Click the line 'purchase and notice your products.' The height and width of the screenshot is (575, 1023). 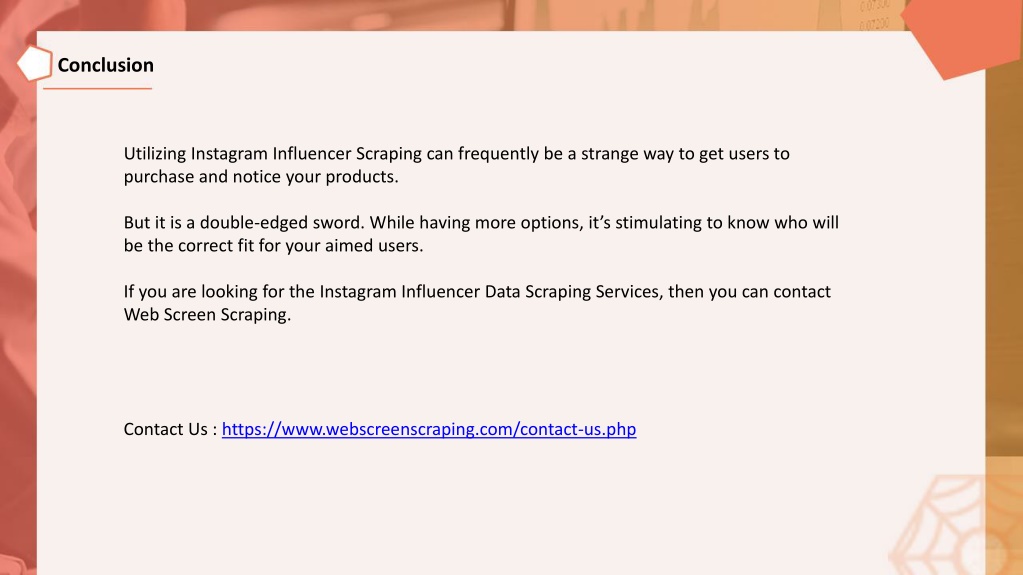point(261,177)
